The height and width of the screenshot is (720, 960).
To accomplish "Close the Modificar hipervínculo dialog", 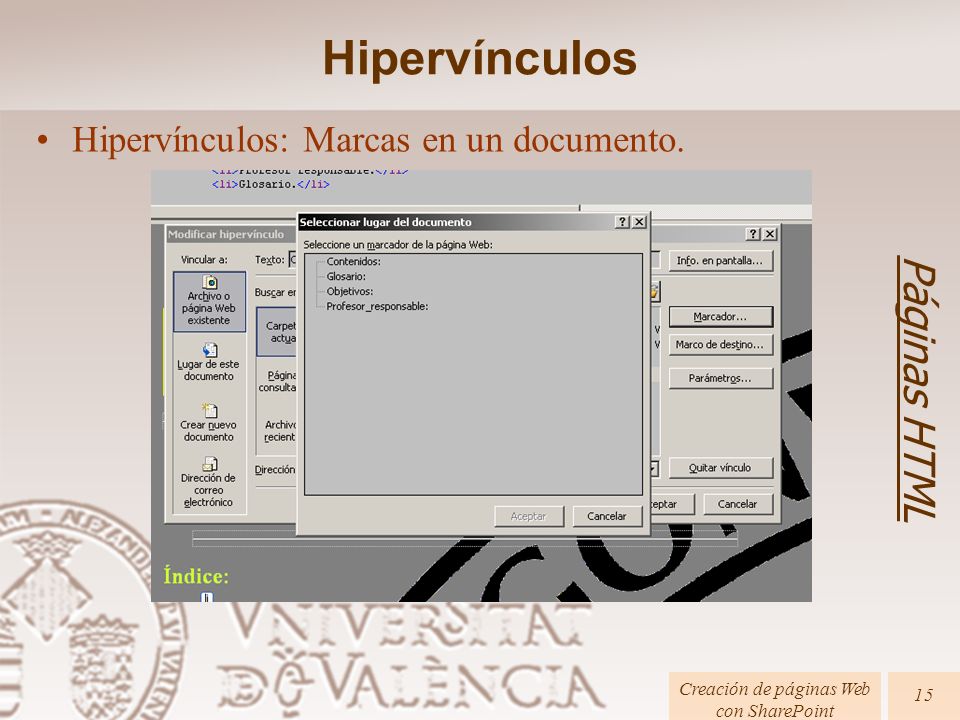I will pyautogui.click(x=770, y=234).
